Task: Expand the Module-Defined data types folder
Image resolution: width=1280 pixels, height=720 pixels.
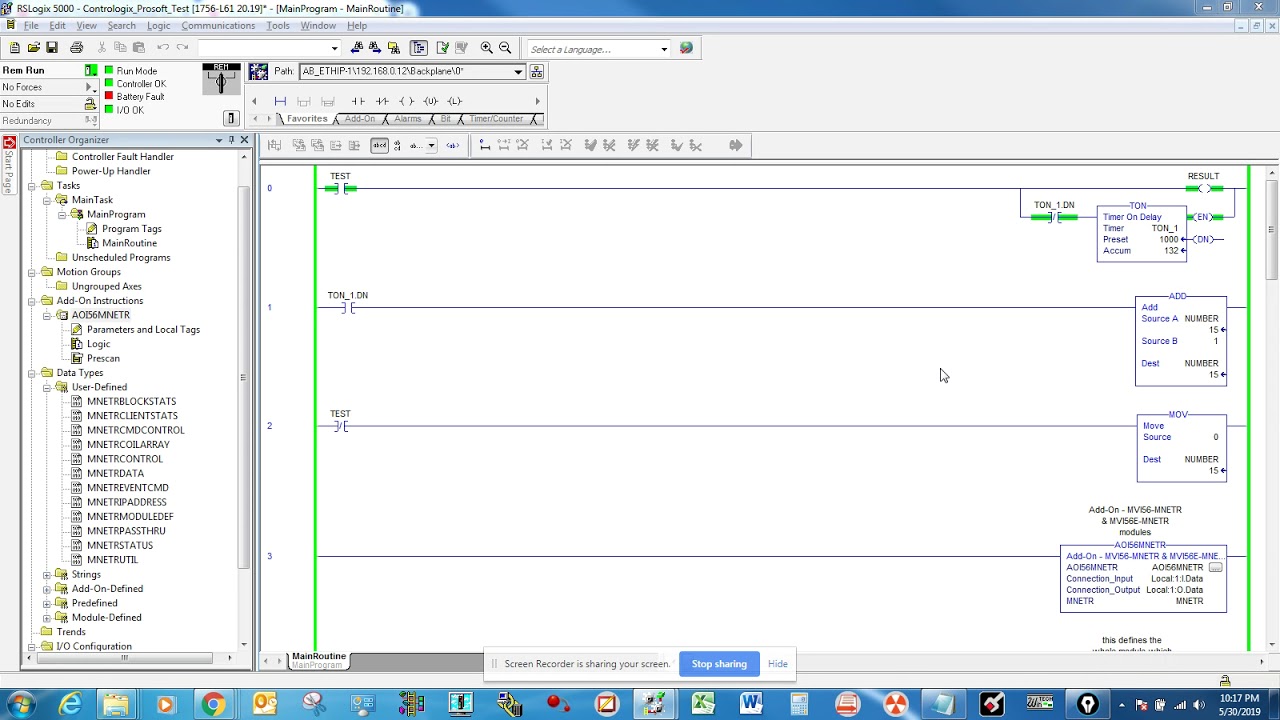Action: click(x=47, y=618)
